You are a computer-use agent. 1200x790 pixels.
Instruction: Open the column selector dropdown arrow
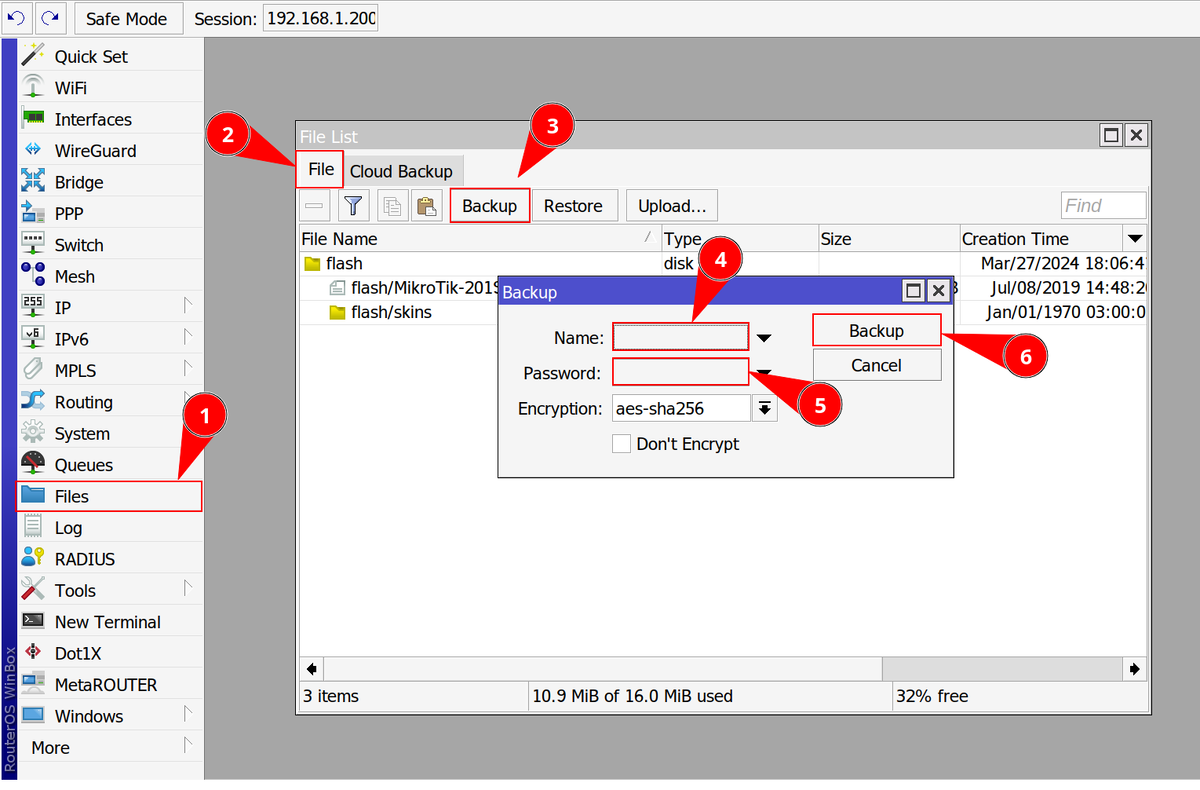[x=1135, y=239]
